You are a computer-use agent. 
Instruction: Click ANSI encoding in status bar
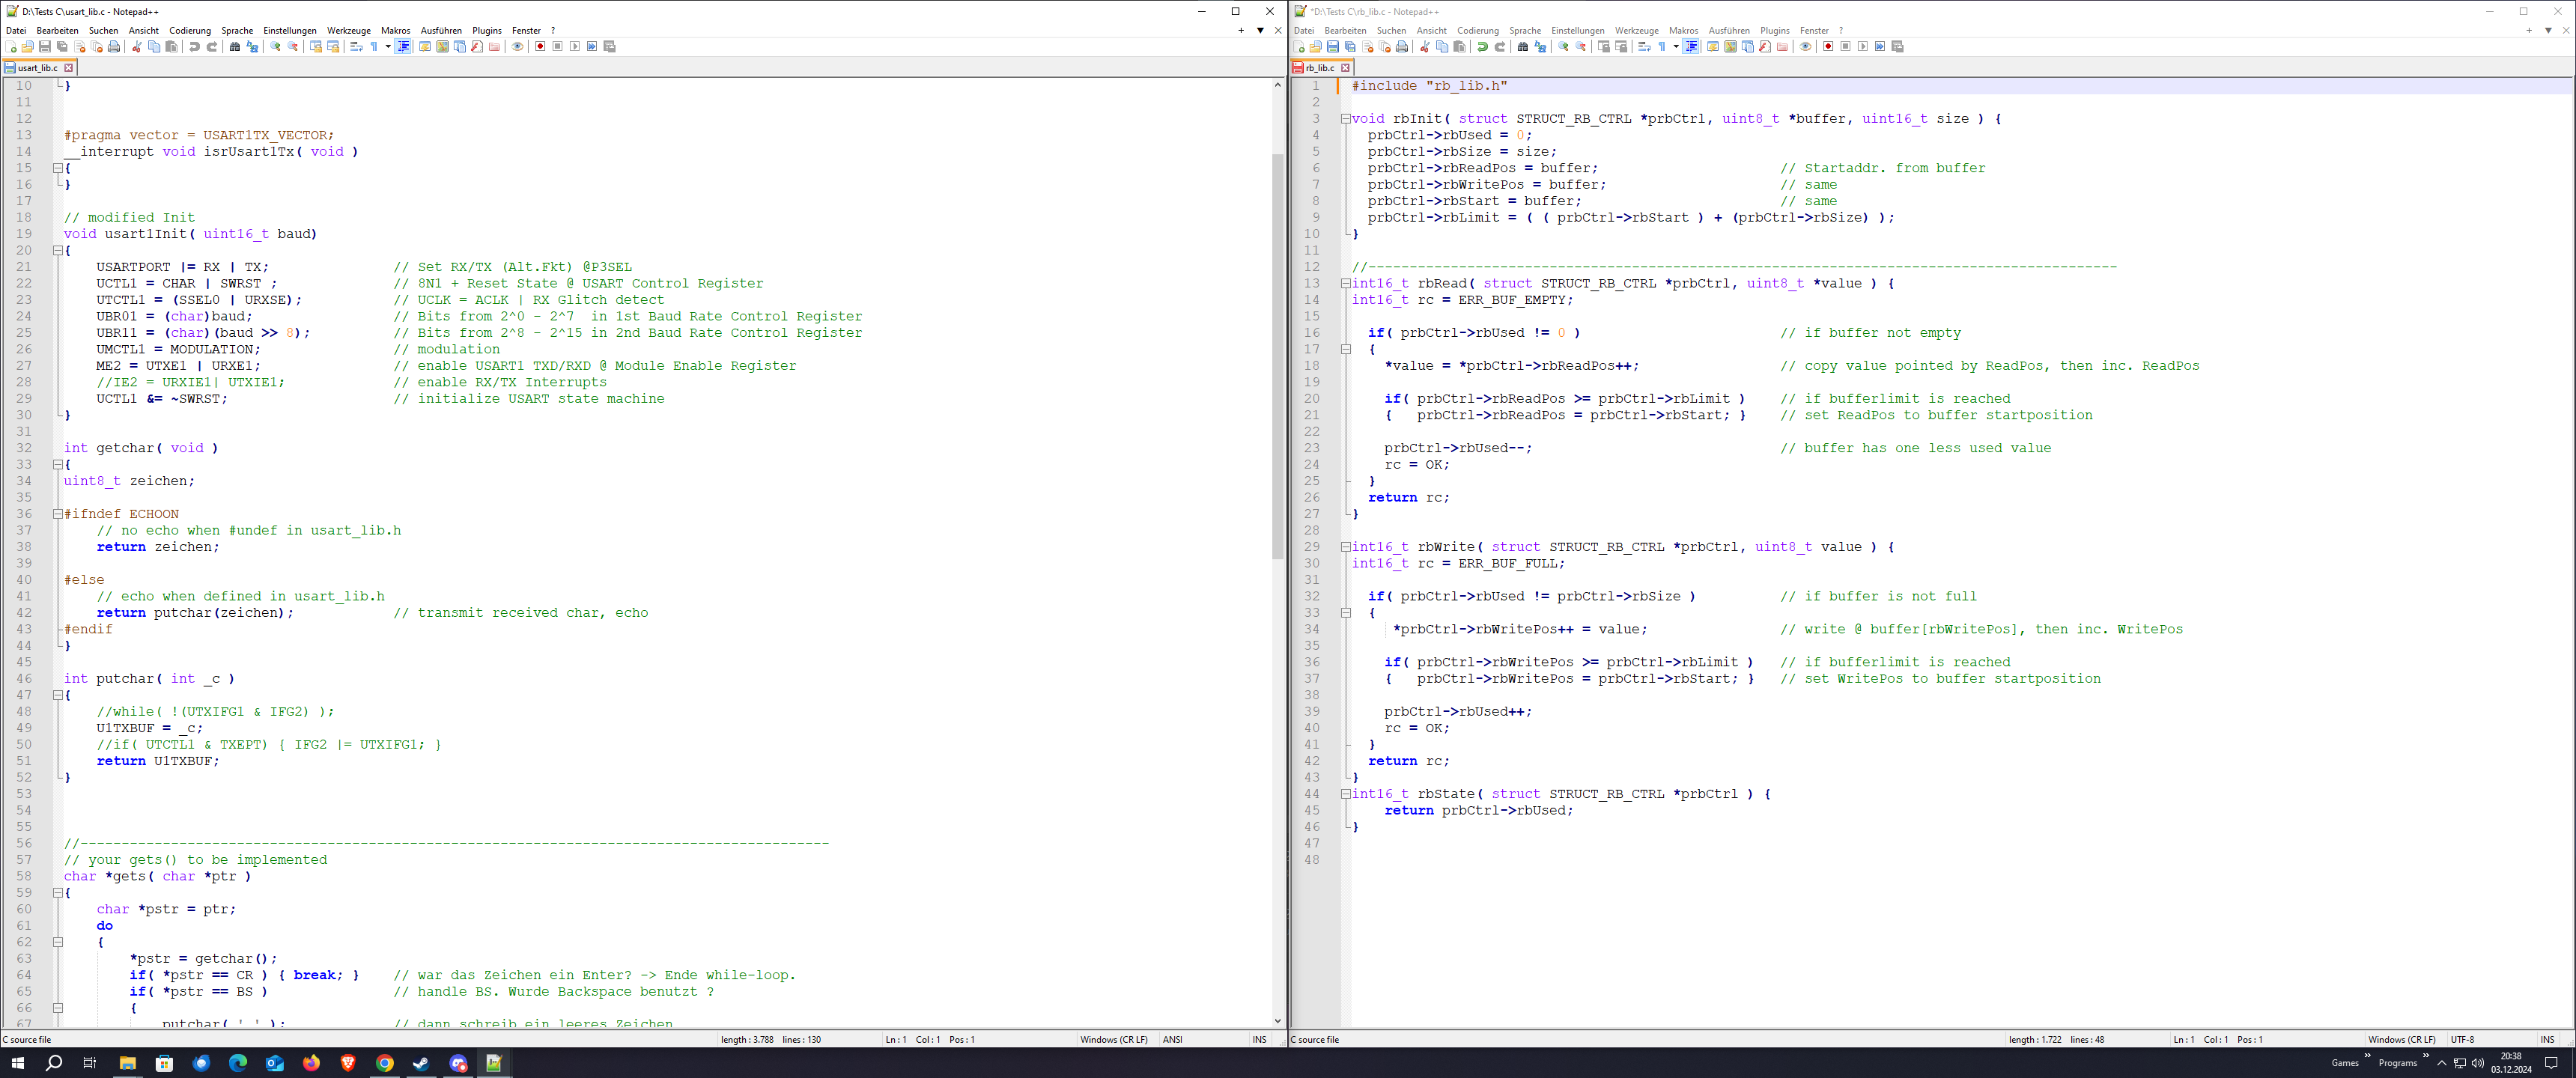(x=1172, y=1040)
